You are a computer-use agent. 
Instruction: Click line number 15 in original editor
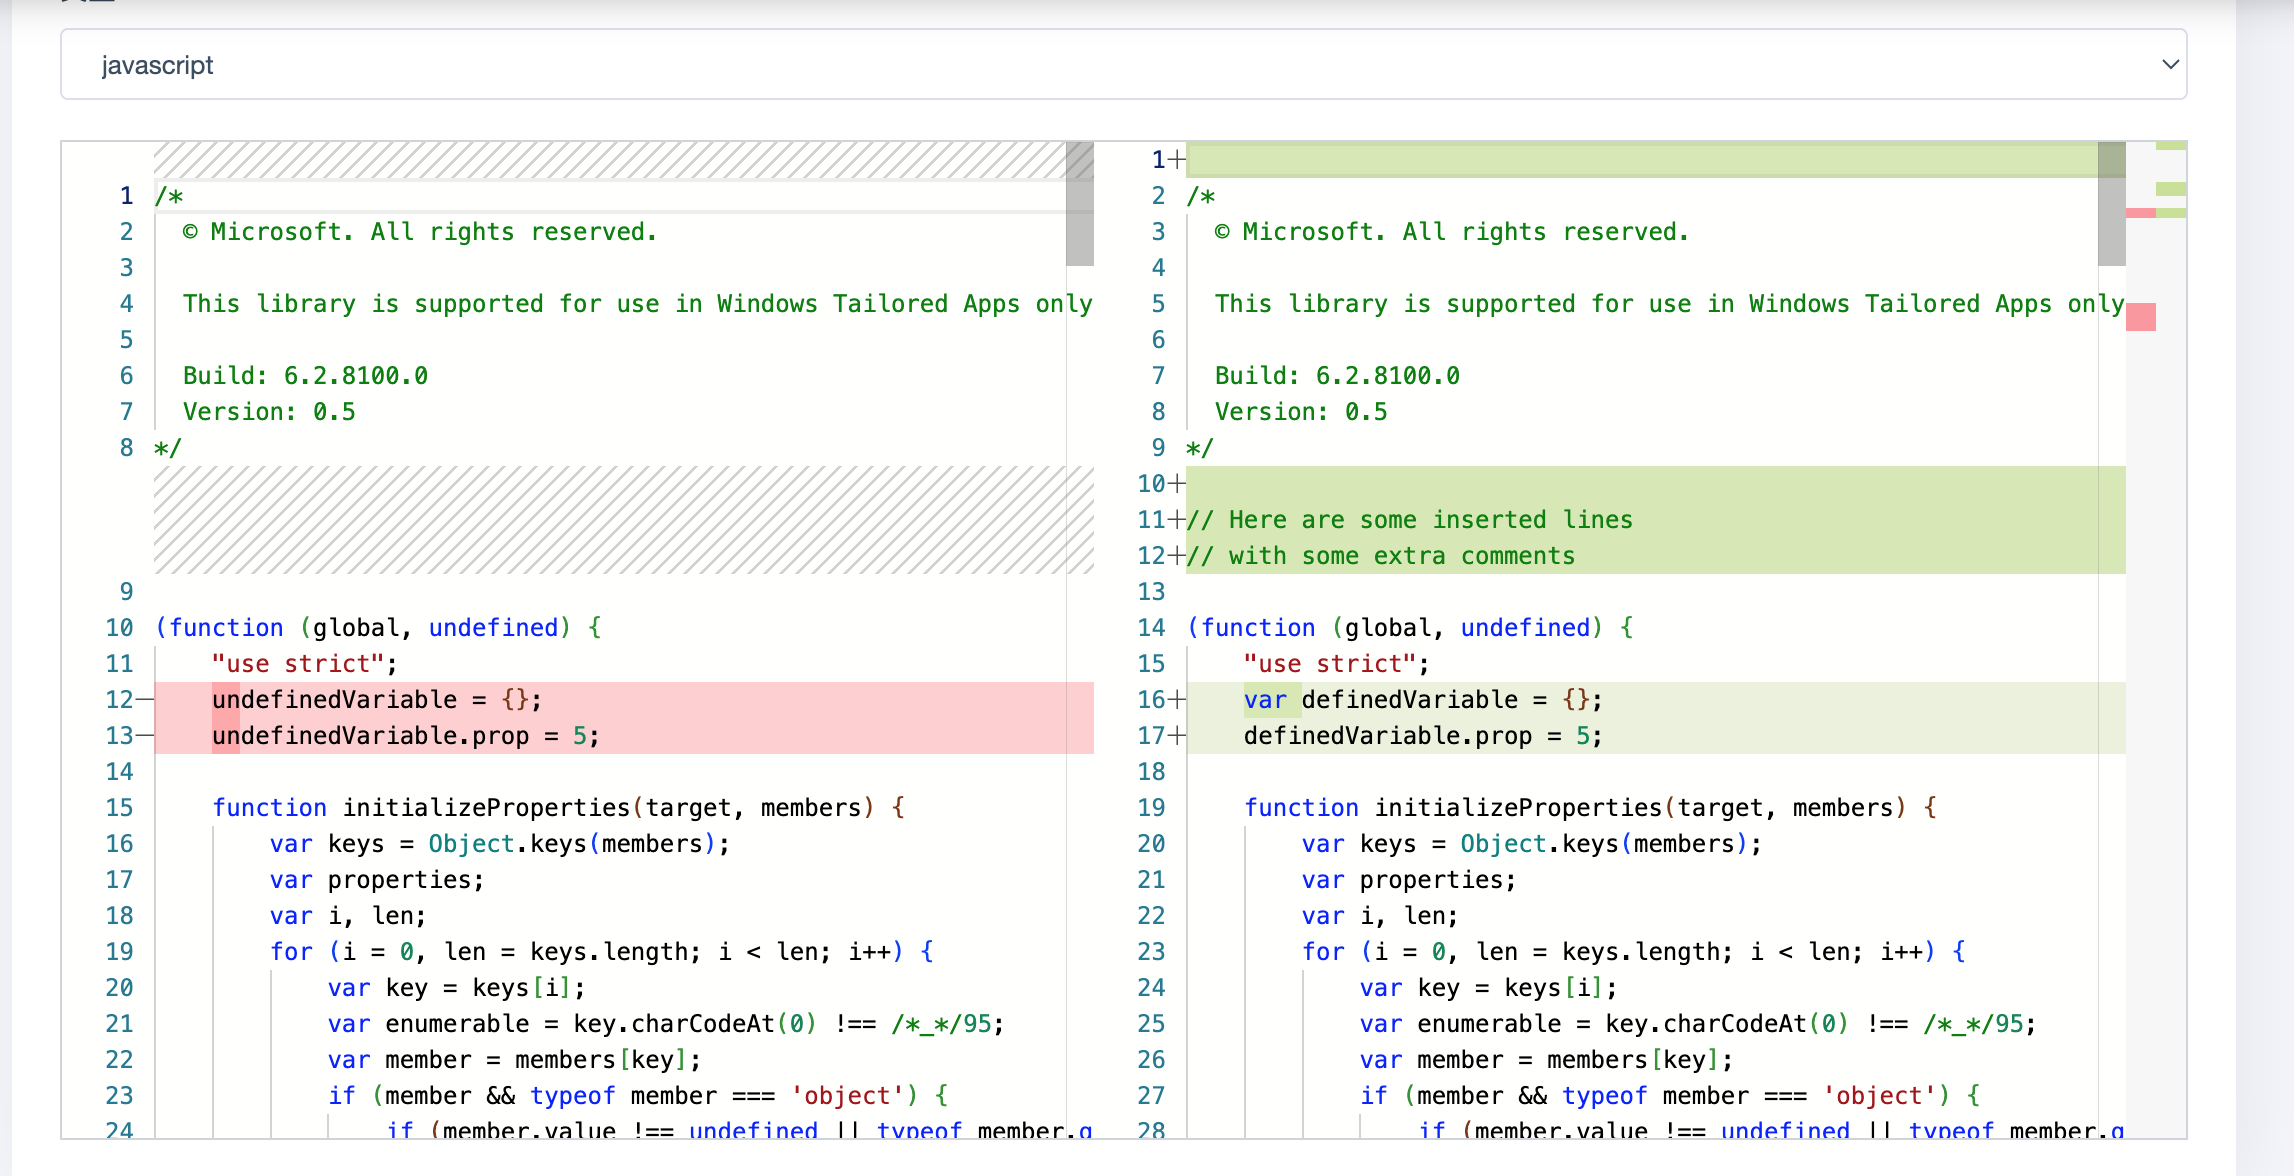[x=119, y=808]
